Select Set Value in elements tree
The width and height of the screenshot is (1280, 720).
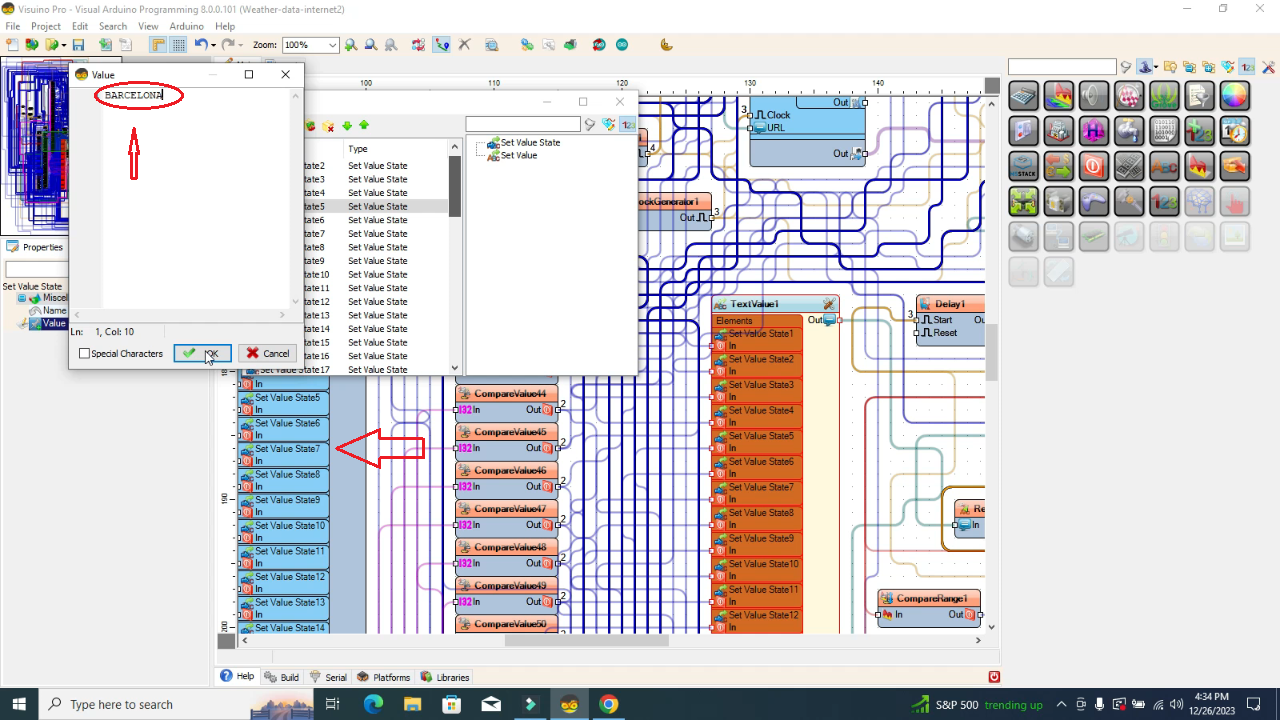(x=518, y=156)
